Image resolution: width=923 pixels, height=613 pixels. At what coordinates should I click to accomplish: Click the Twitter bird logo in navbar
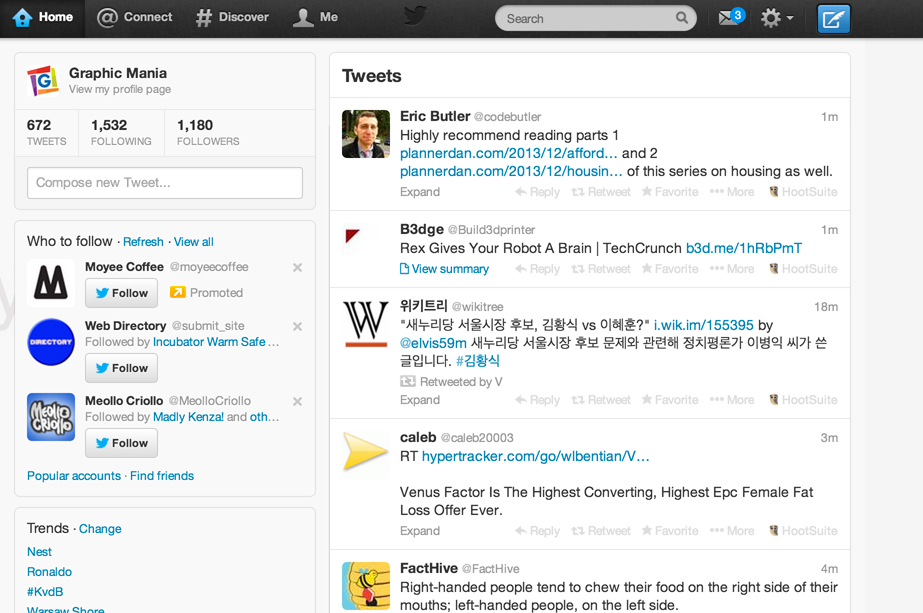416,16
